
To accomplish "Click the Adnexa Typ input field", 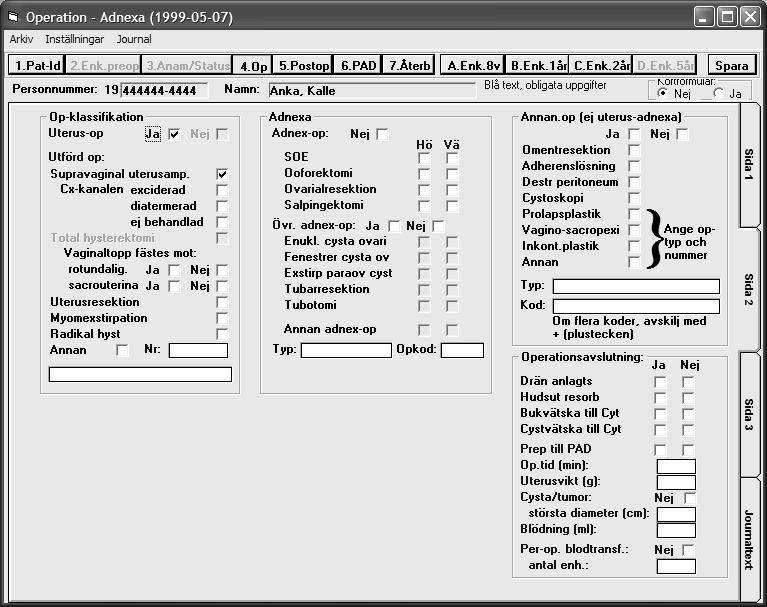I will pyautogui.click(x=346, y=350).
